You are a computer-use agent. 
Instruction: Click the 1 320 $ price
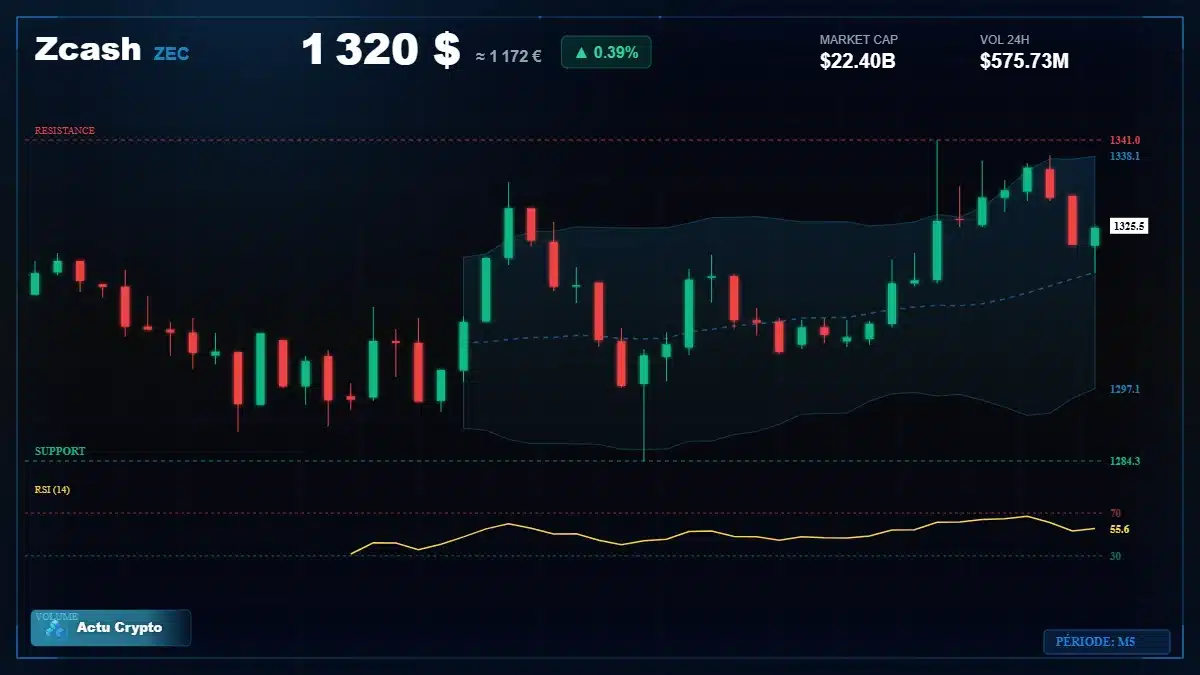pos(380,50)
